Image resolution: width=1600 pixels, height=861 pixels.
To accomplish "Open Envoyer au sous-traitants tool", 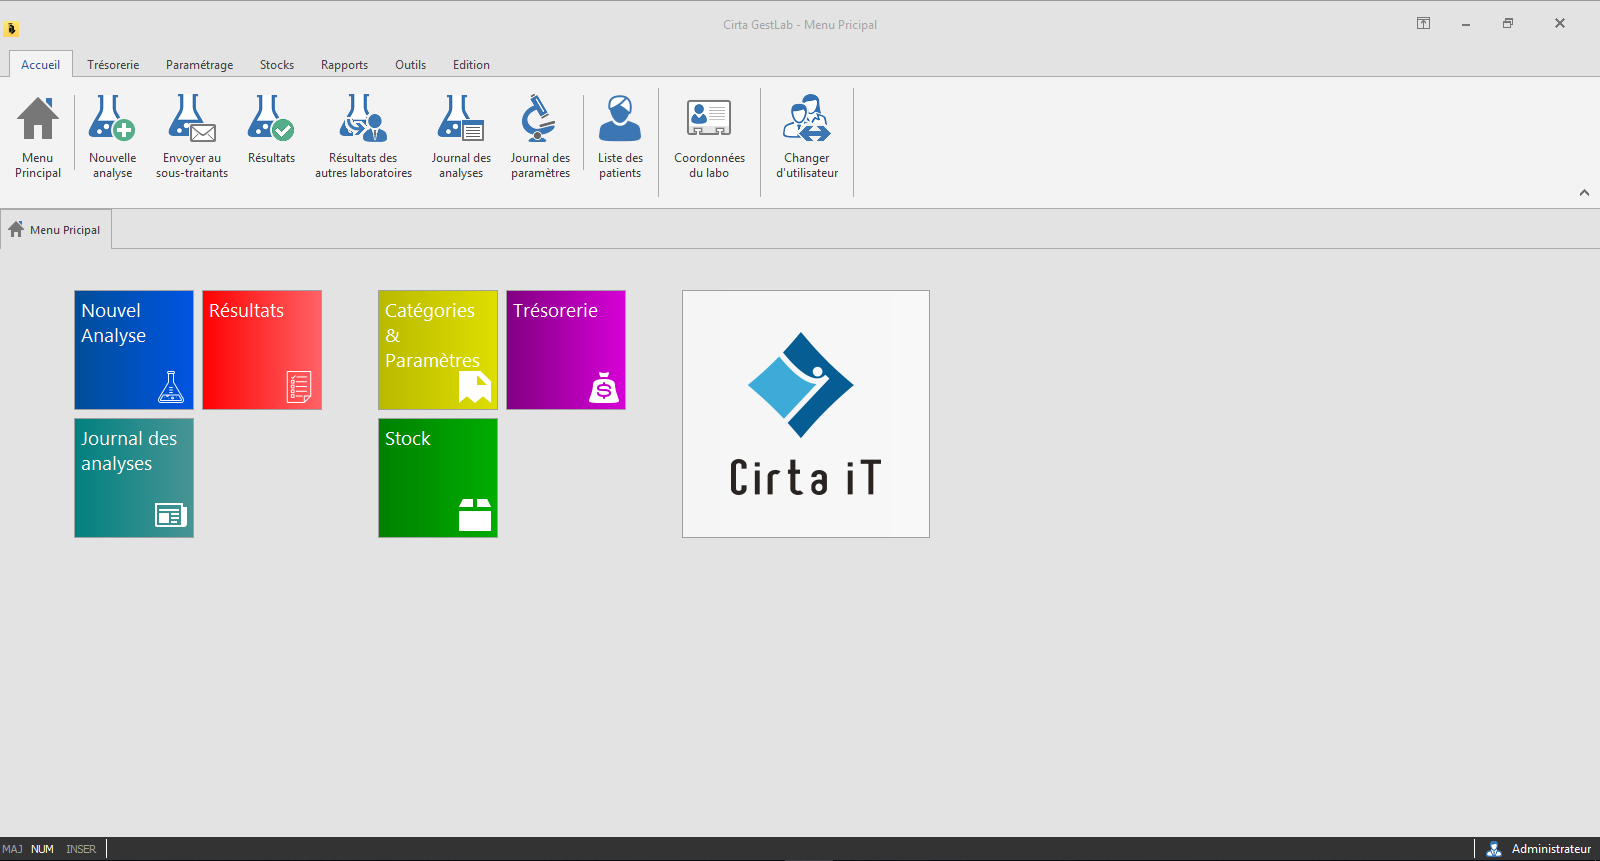I will [192, 137].
